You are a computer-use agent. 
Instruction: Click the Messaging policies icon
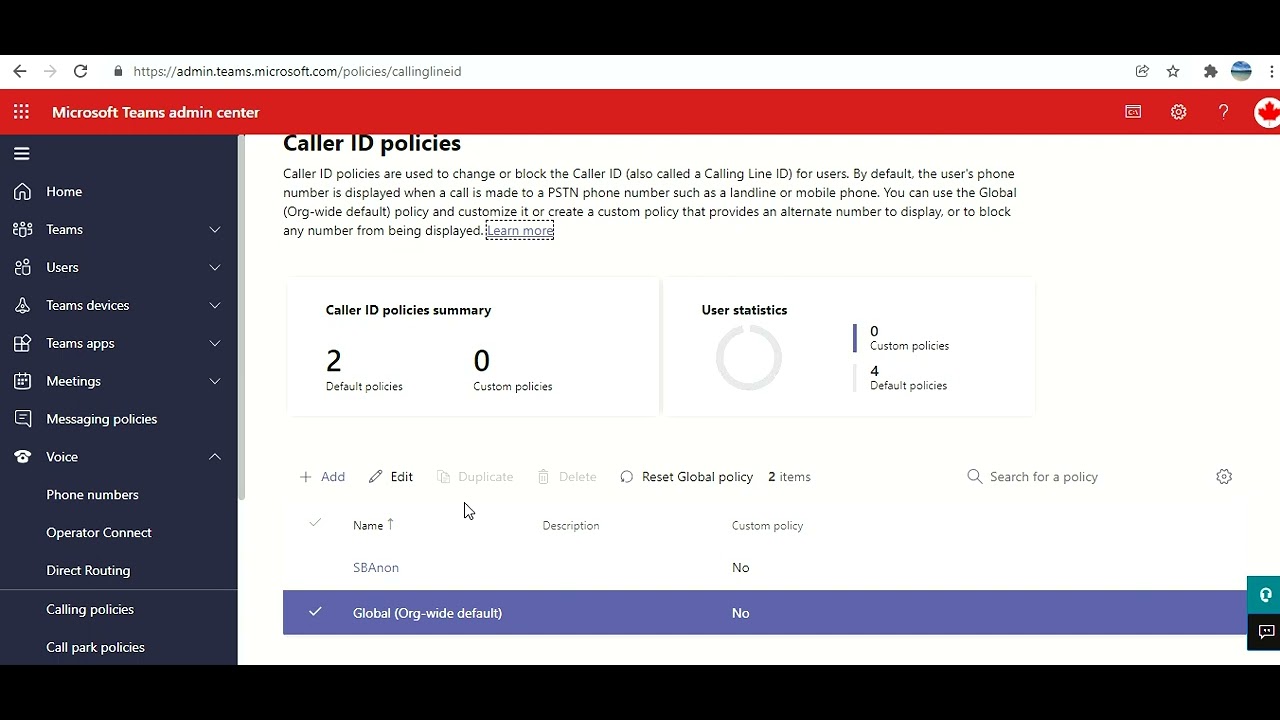[x=22, y=419]
